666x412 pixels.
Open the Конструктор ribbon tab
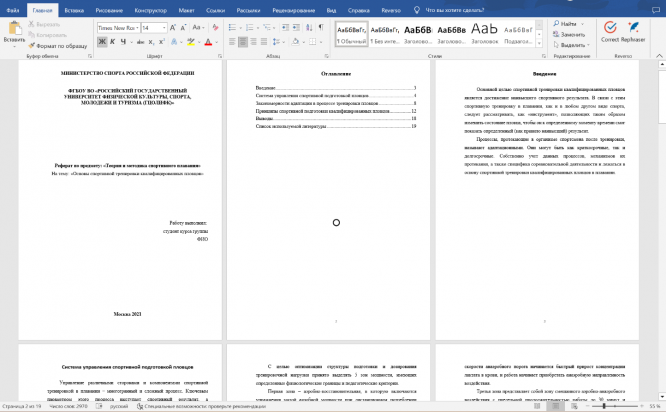150,10
